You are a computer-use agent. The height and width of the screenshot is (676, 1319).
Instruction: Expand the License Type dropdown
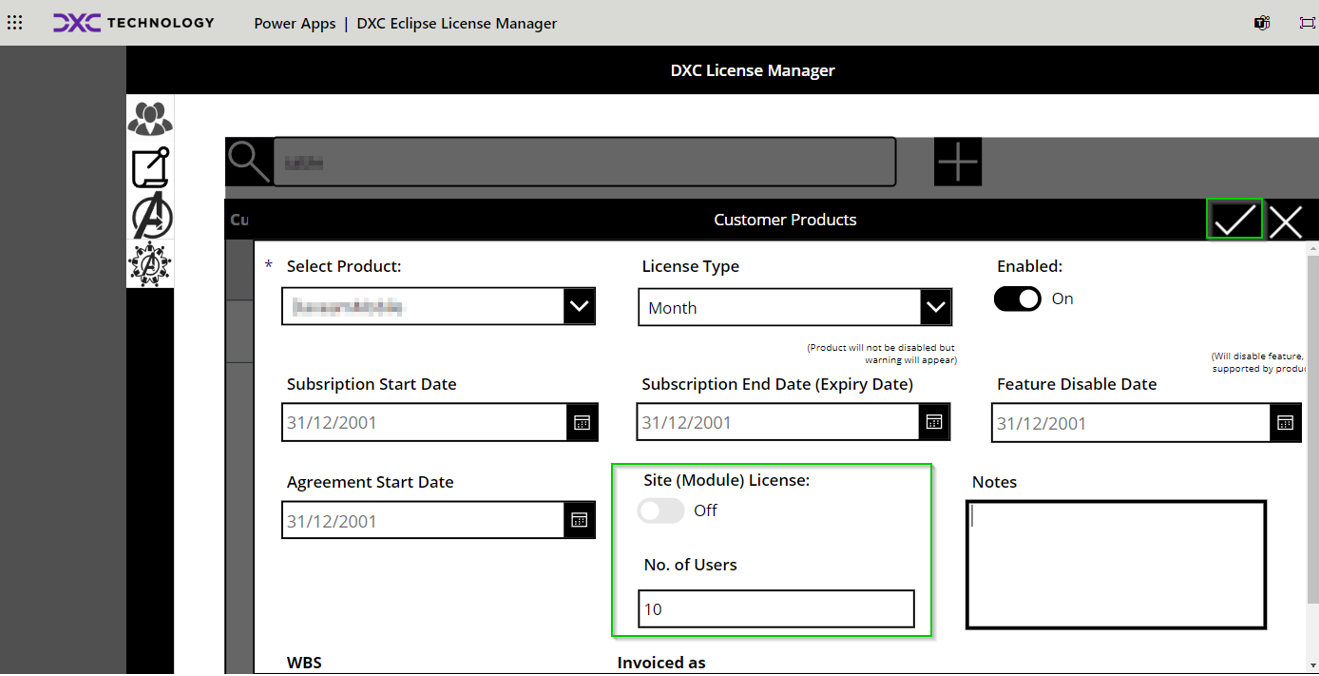pos(935,307)
